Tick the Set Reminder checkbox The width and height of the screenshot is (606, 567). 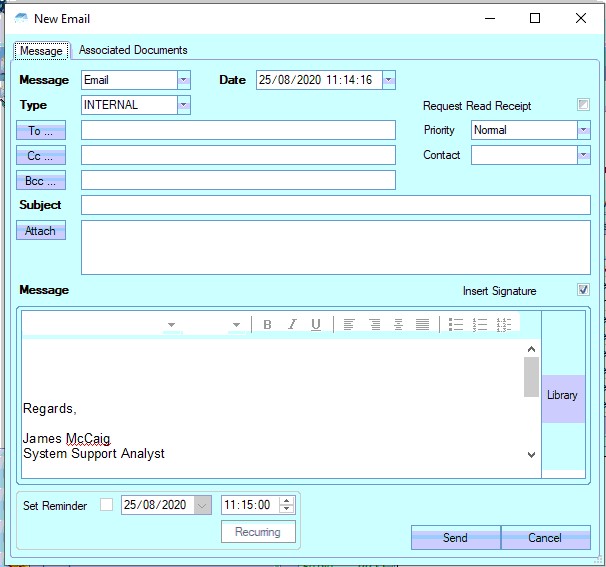coord(106,505)
